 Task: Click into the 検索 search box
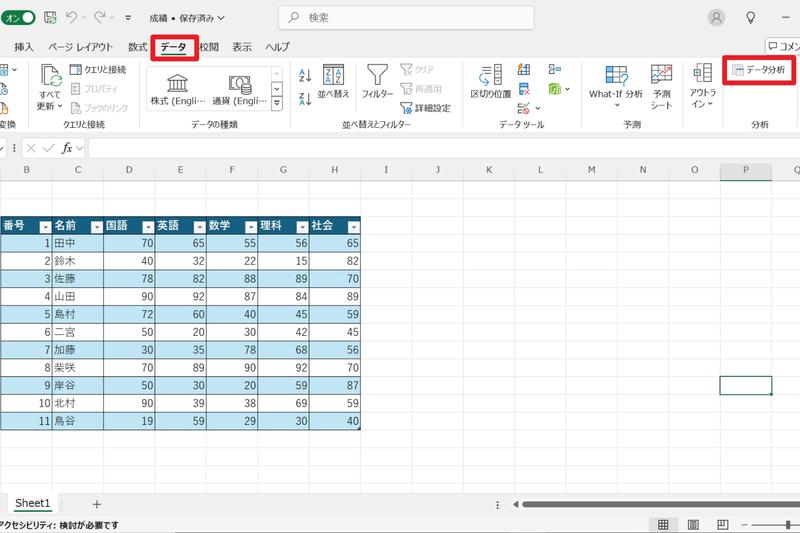(x=406, y=18)
